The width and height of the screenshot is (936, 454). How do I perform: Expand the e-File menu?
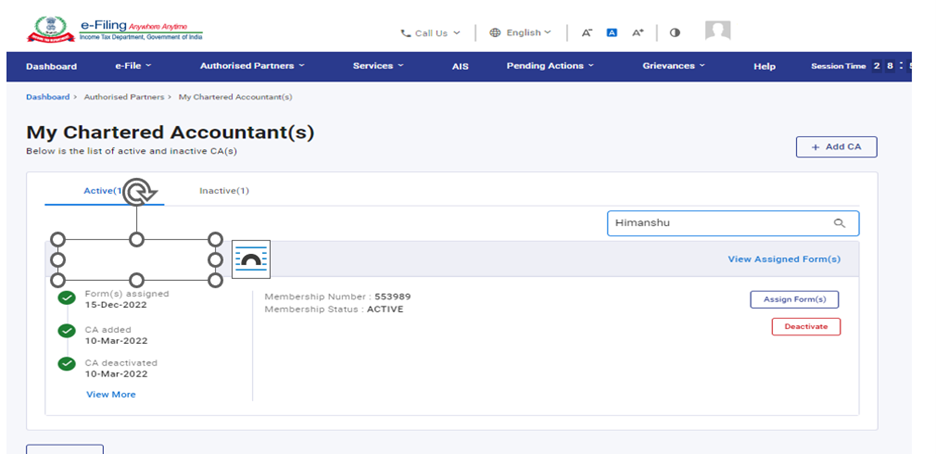(133, 66)
